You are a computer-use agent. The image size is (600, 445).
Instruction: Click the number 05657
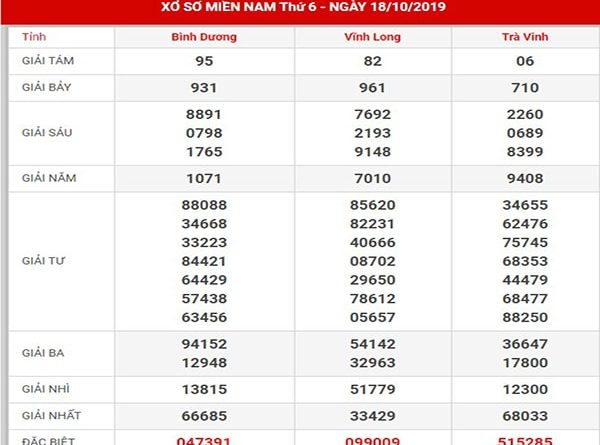372,317
